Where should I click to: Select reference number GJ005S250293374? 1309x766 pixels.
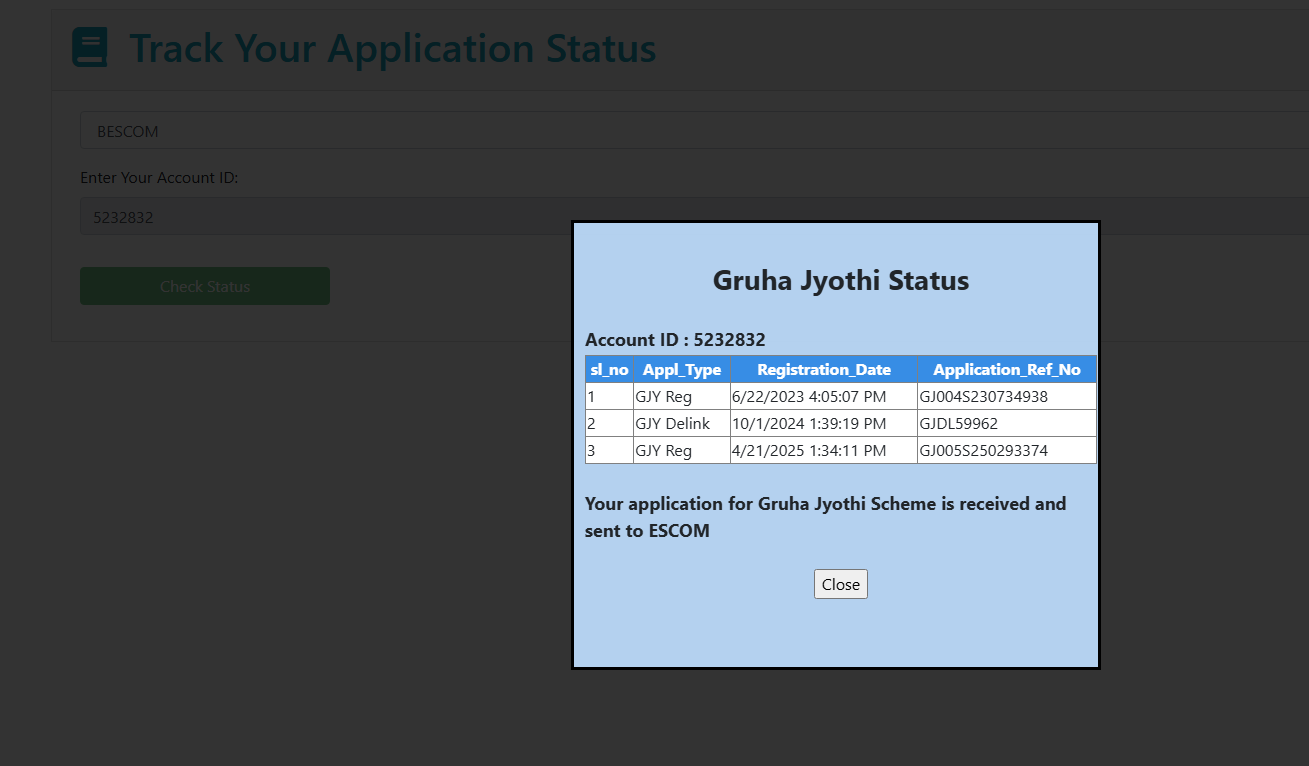tap(983, 451)
